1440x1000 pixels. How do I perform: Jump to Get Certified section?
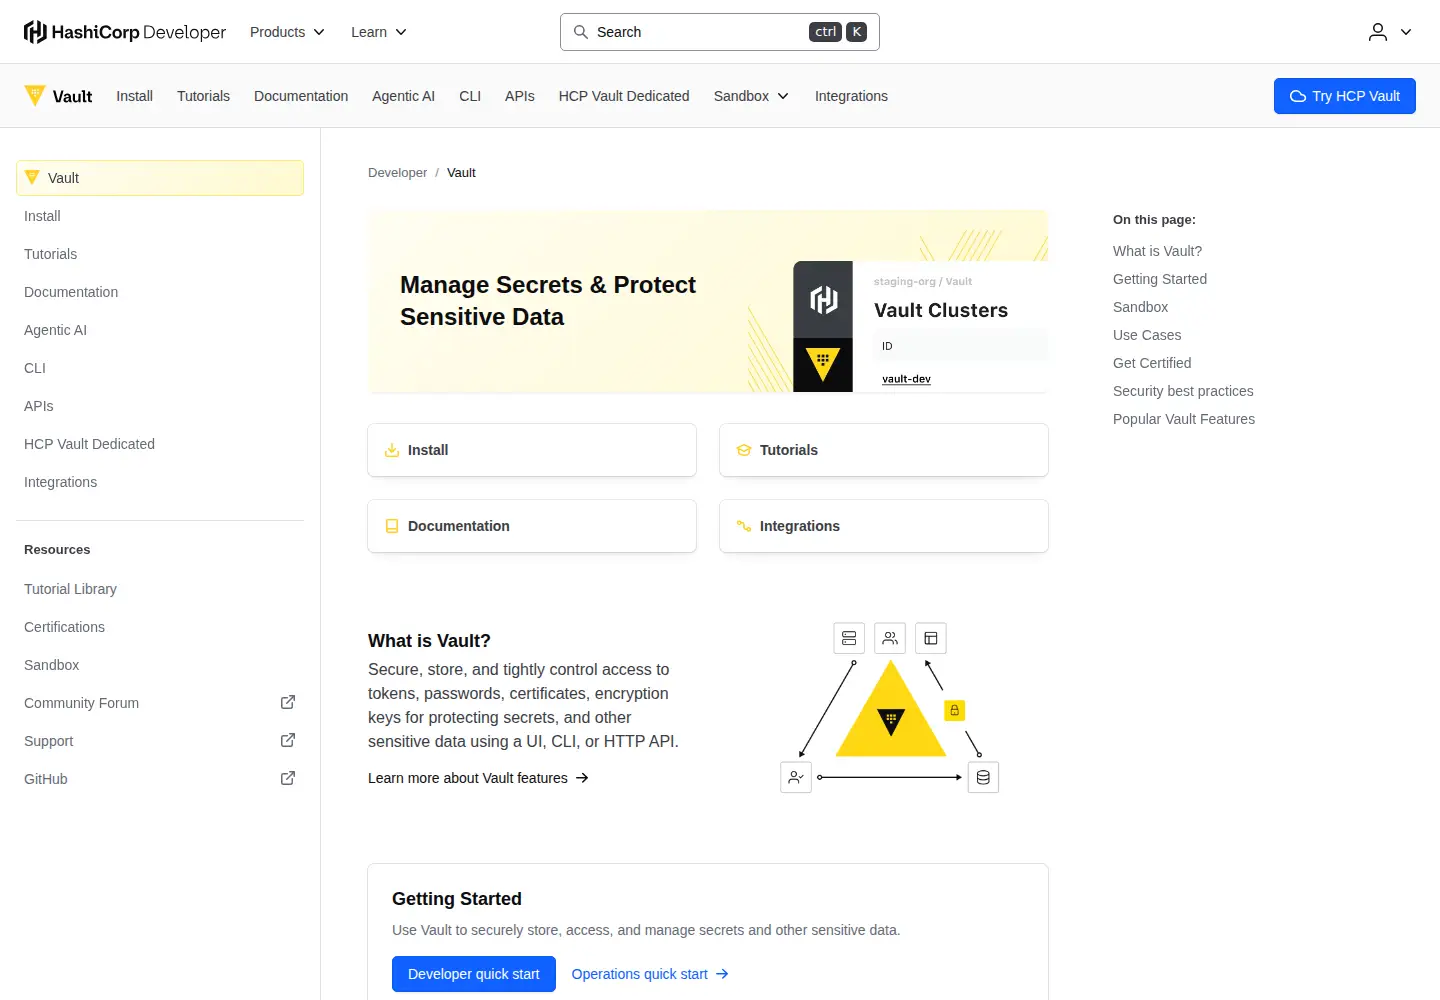pyautogui.click(x=1152, y=363)
